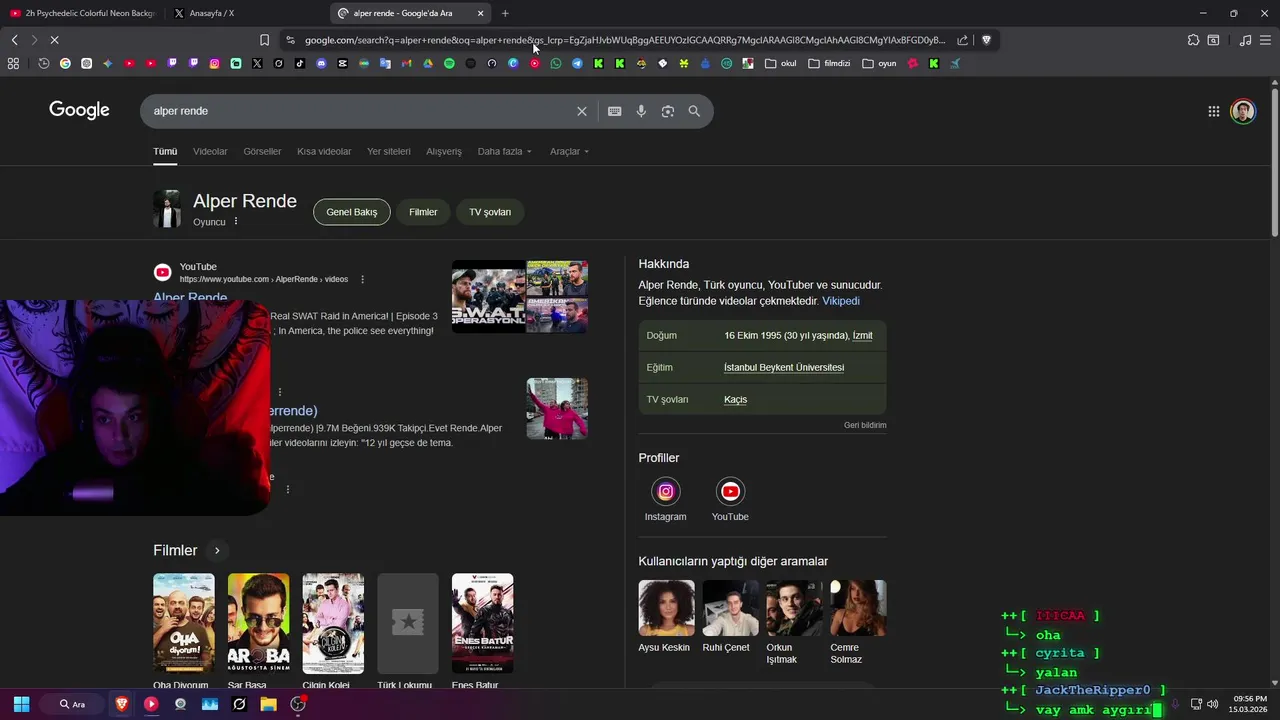Open the new tab plus button
The width and height of the screenshot is (1280, 720).
505,13
